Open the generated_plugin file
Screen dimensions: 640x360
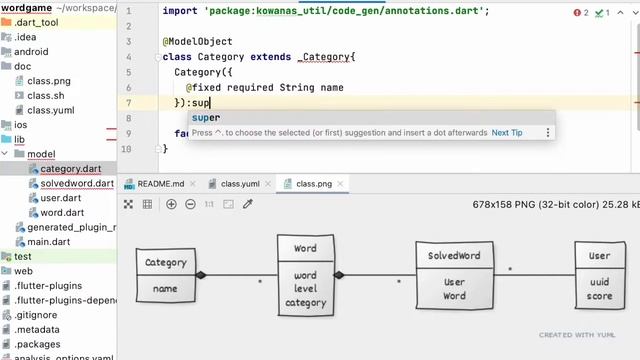(71, 227)
